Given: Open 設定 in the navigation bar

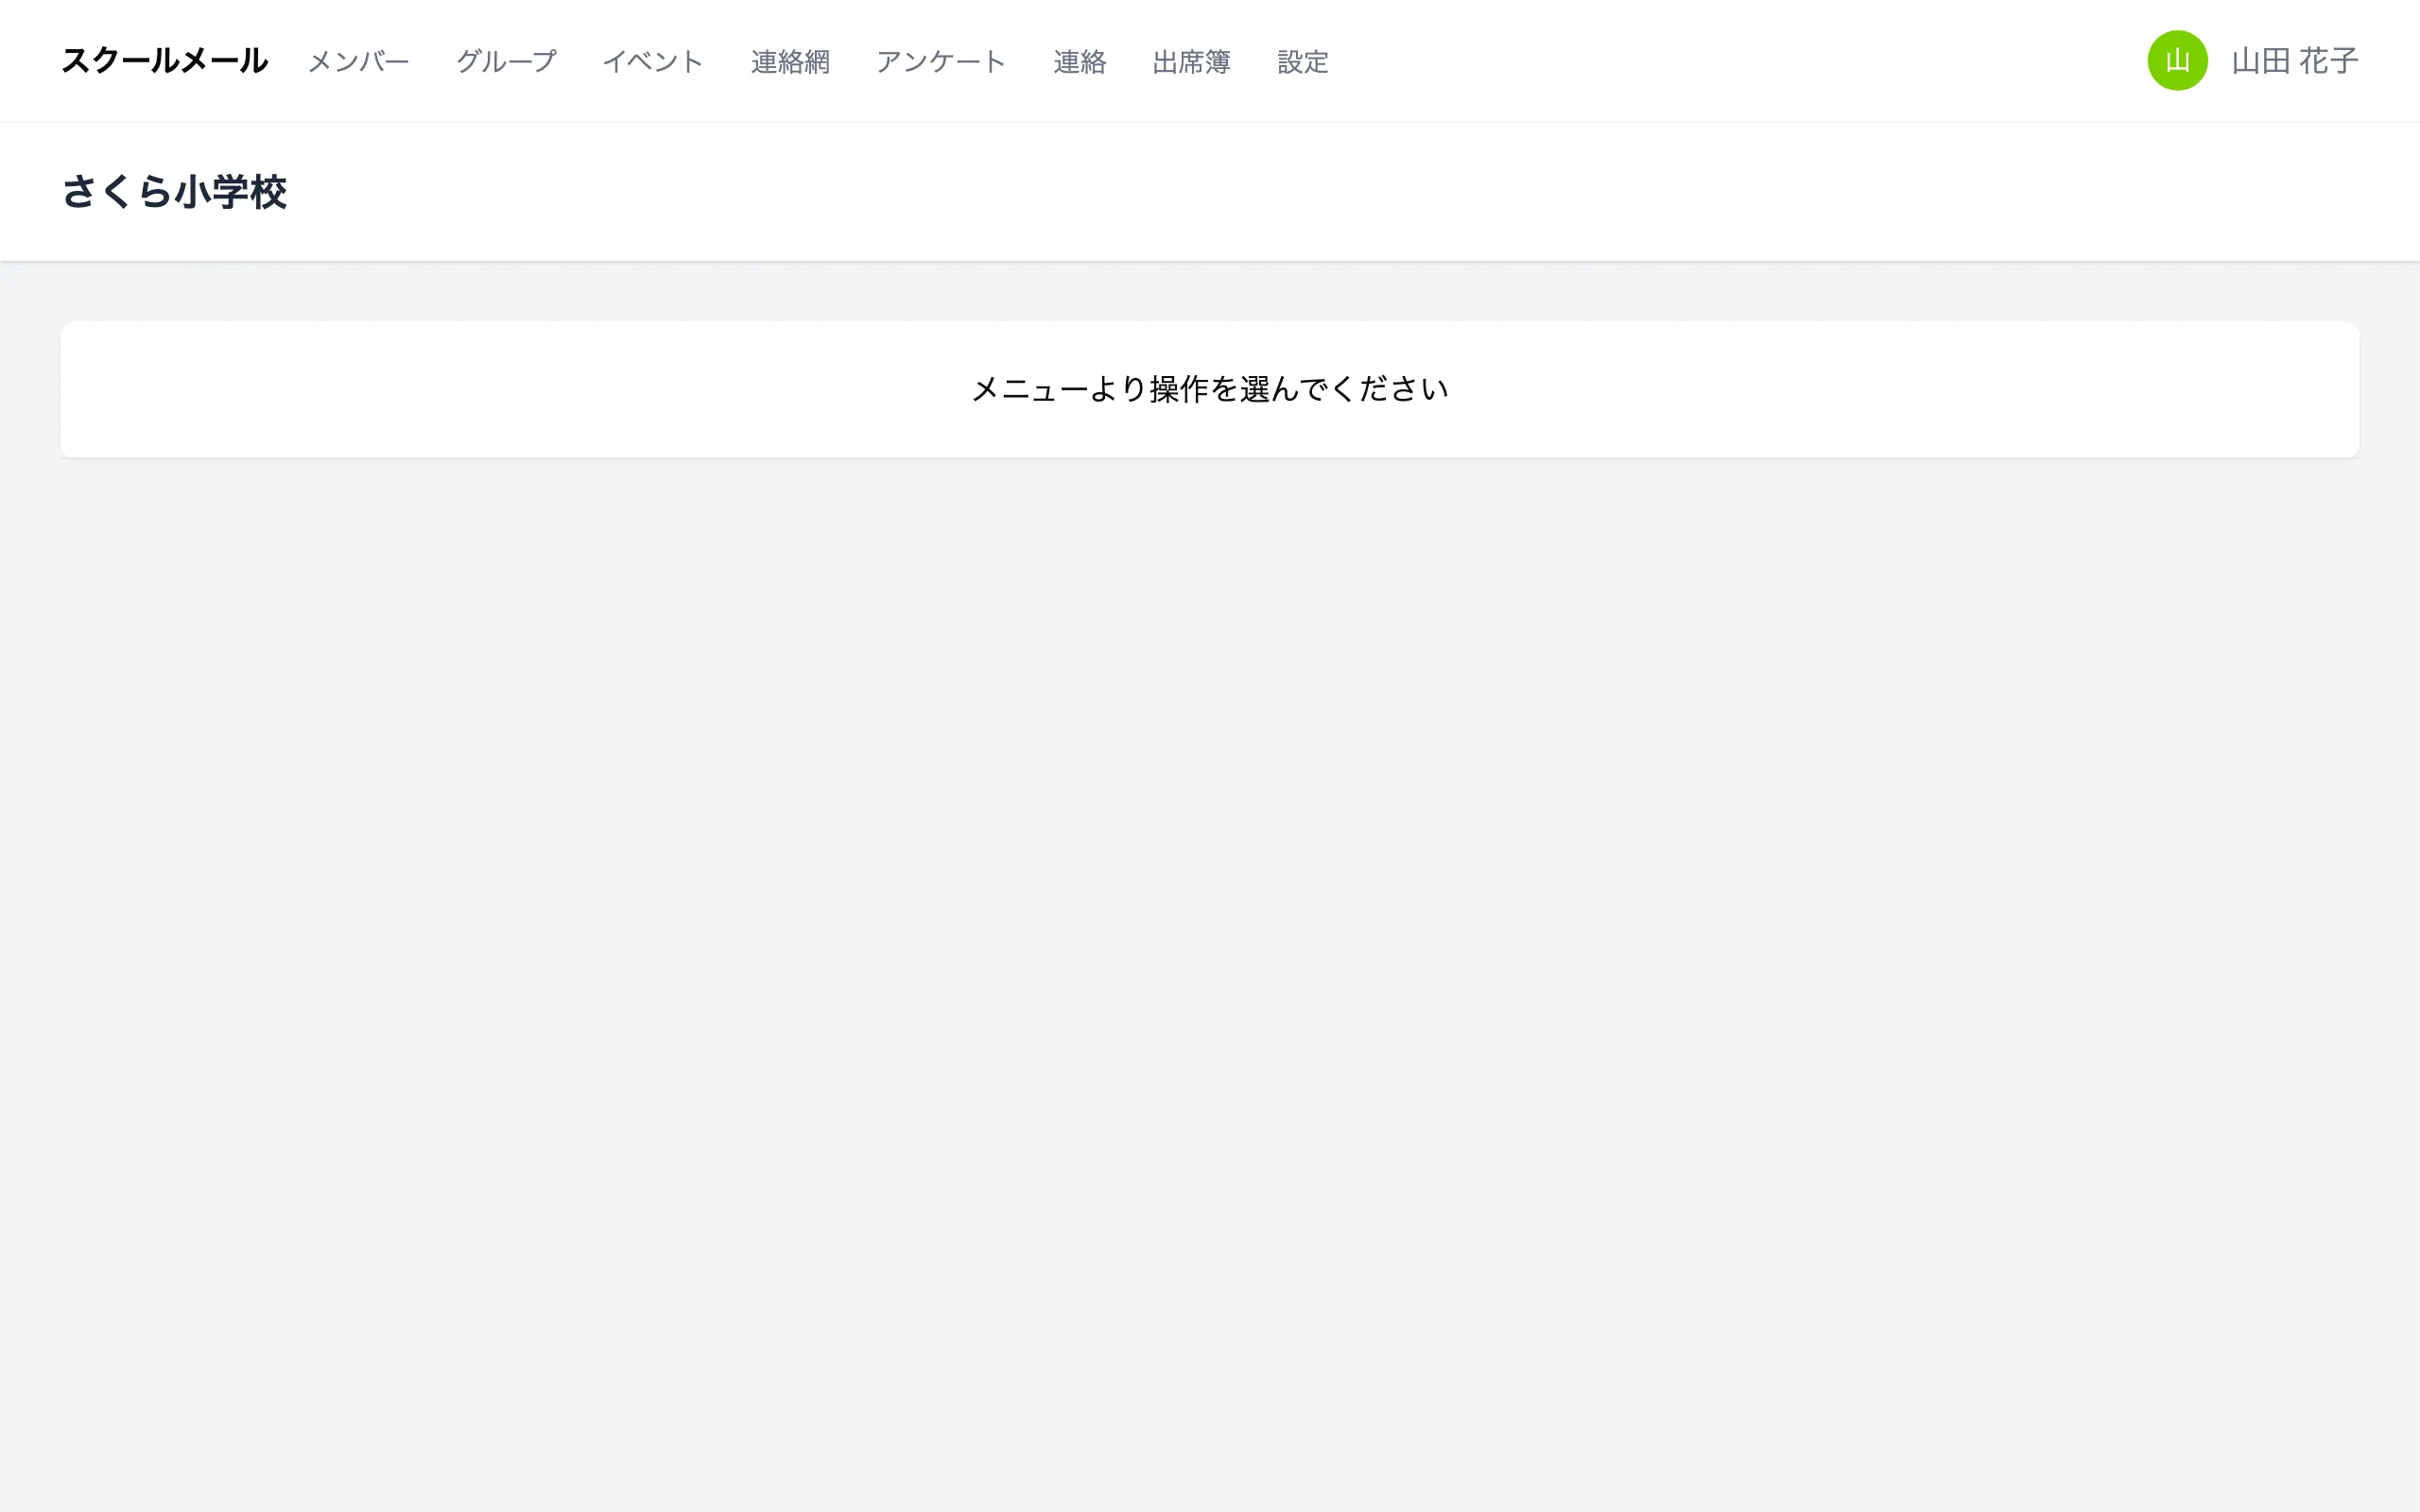Looking at the screenshot, I should [1303, 62].
